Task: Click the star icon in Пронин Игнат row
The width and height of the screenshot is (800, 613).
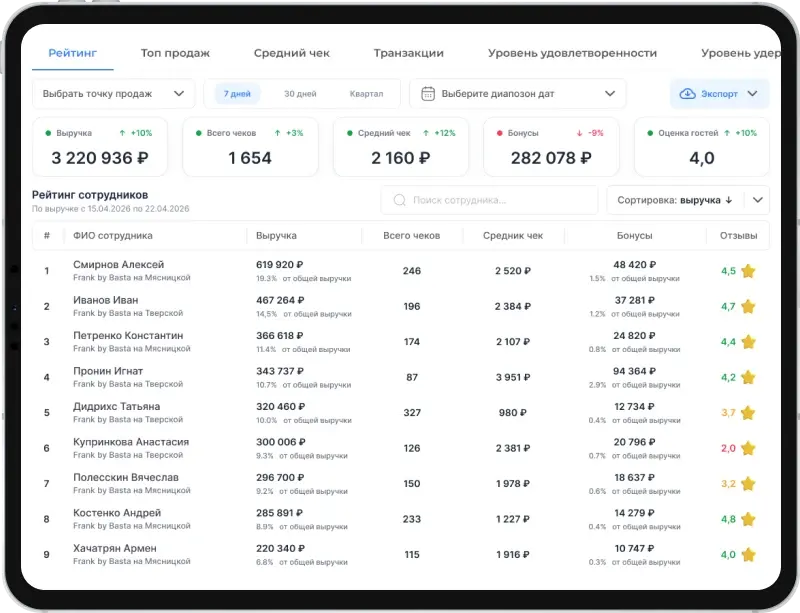Action: [x=748, y=377]
